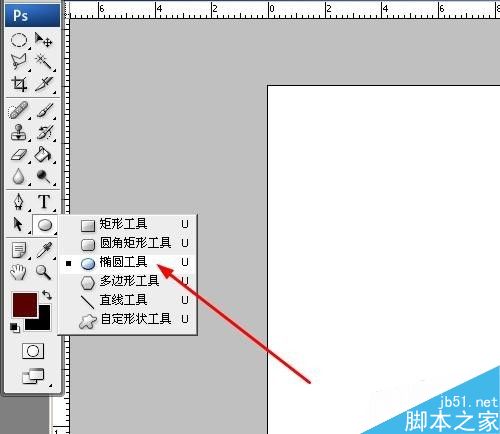500x434 pixels.
Task: Choose the Polygonal Lasso tool
Action: click(x=19, y=62)
